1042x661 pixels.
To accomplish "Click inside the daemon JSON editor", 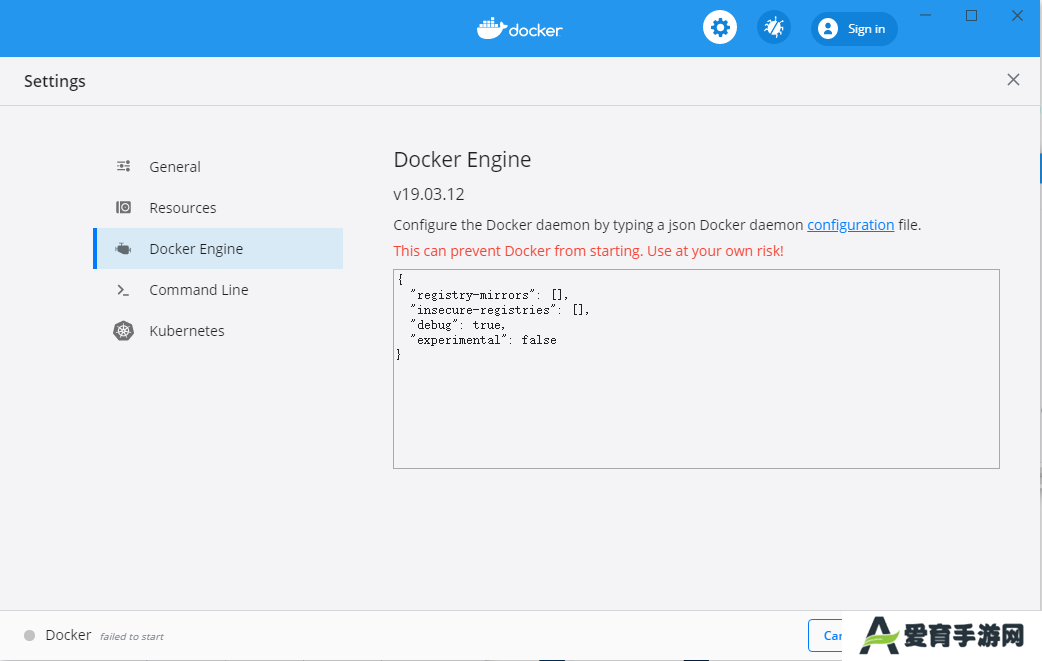I will (696, 369).
